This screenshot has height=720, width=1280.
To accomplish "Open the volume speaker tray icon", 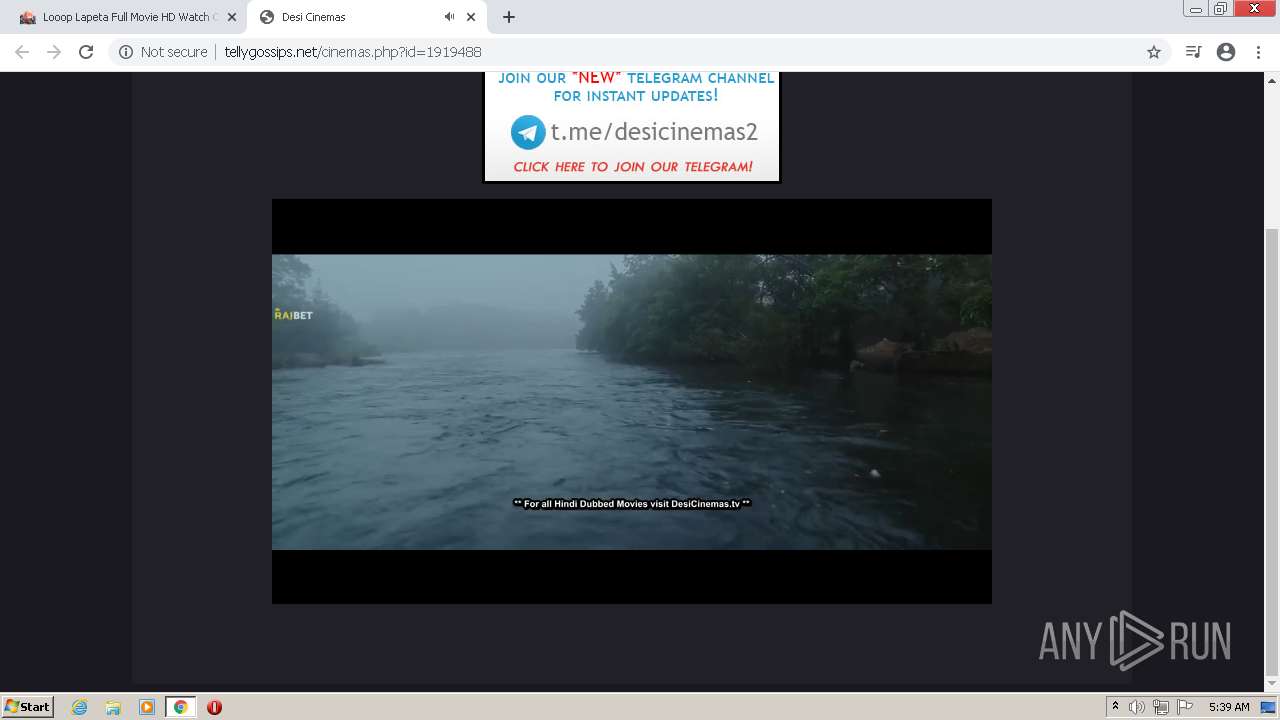I will click(1137, 707).
